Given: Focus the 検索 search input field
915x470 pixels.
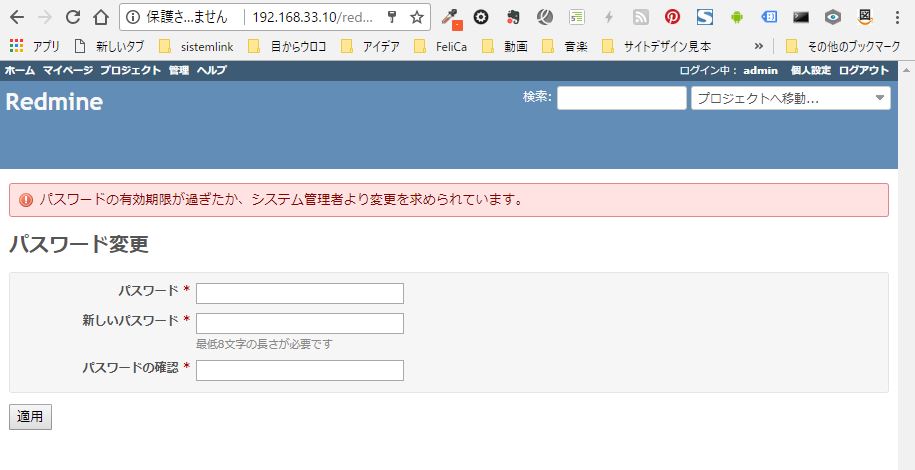Looking at the screenshot, I should click(x=621, y=98).
